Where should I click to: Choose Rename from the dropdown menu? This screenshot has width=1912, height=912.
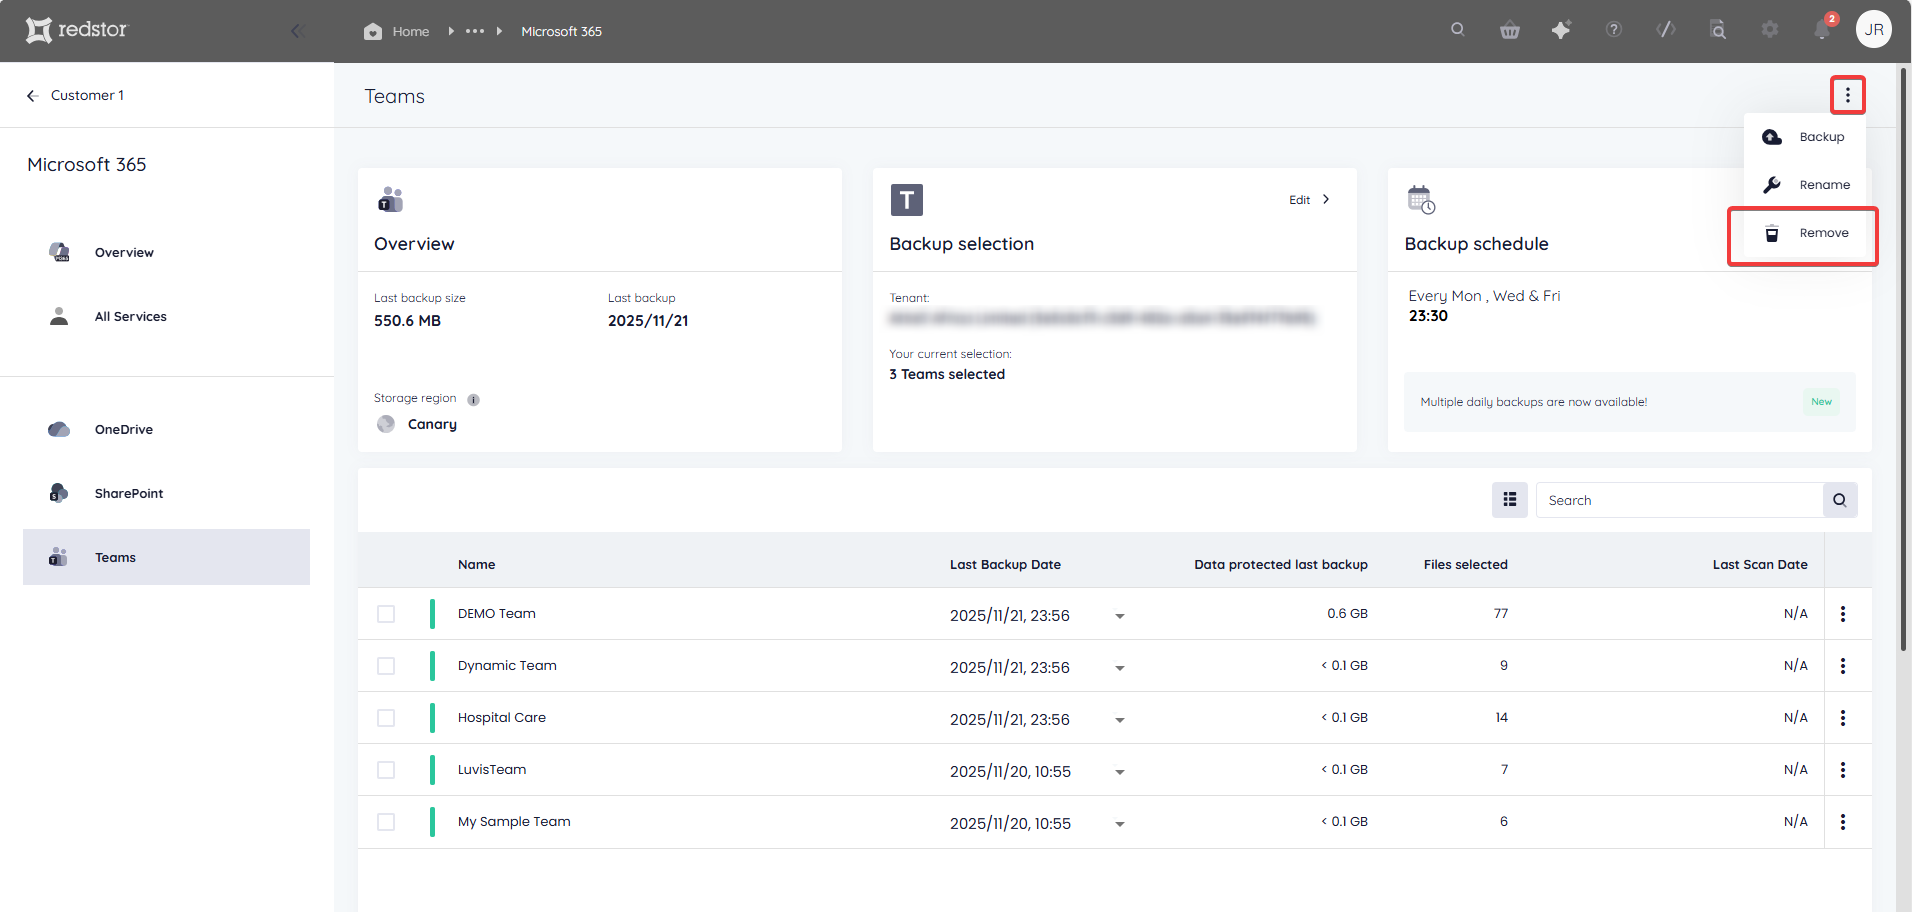click(x=1805, y=185)
